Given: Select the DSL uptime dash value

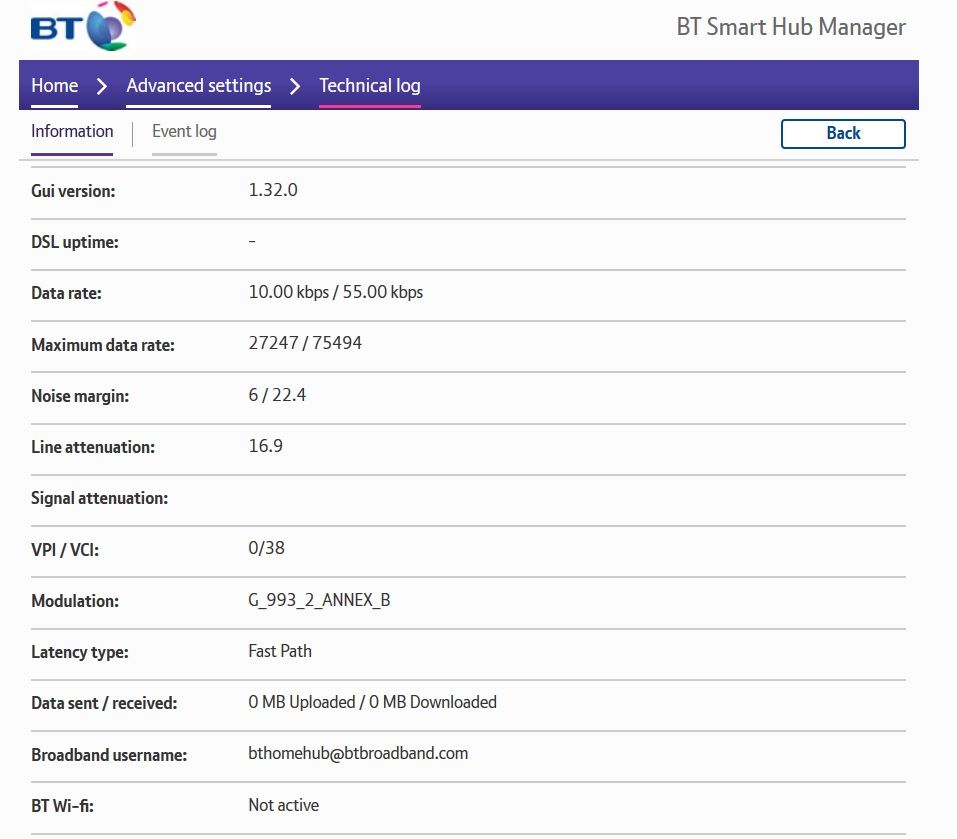Looking at the screenshot, I should pos(252,242).
